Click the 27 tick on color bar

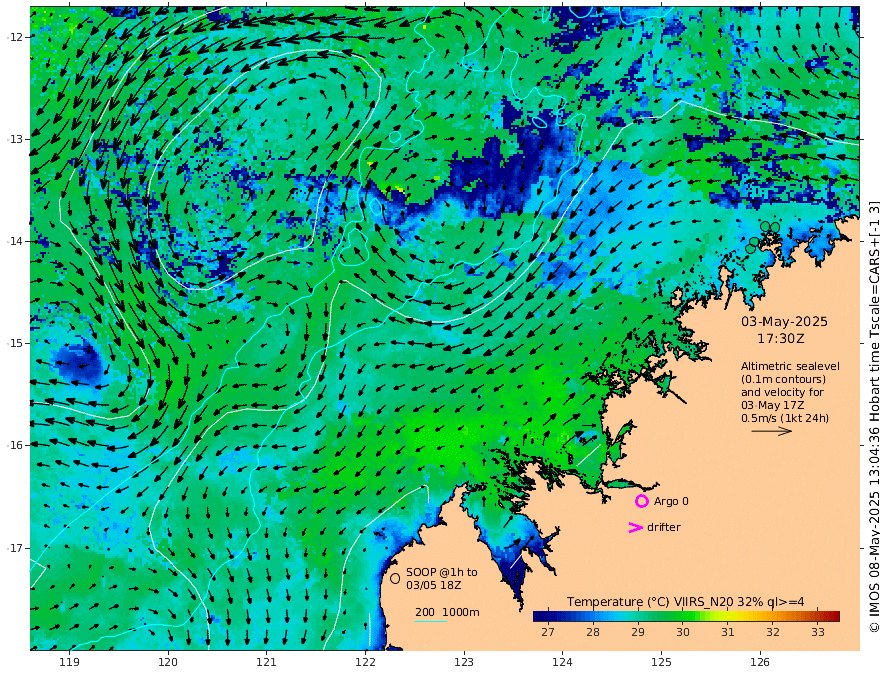click(x=548, y=632)
